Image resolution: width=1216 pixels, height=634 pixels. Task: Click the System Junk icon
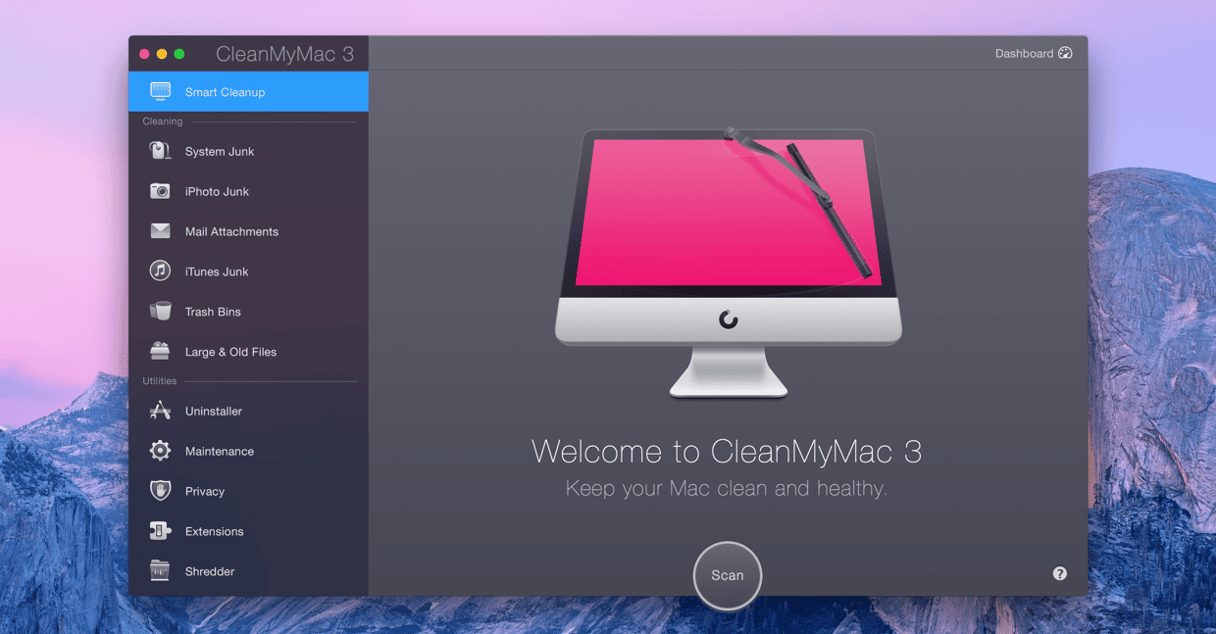[x=160, y=151]
